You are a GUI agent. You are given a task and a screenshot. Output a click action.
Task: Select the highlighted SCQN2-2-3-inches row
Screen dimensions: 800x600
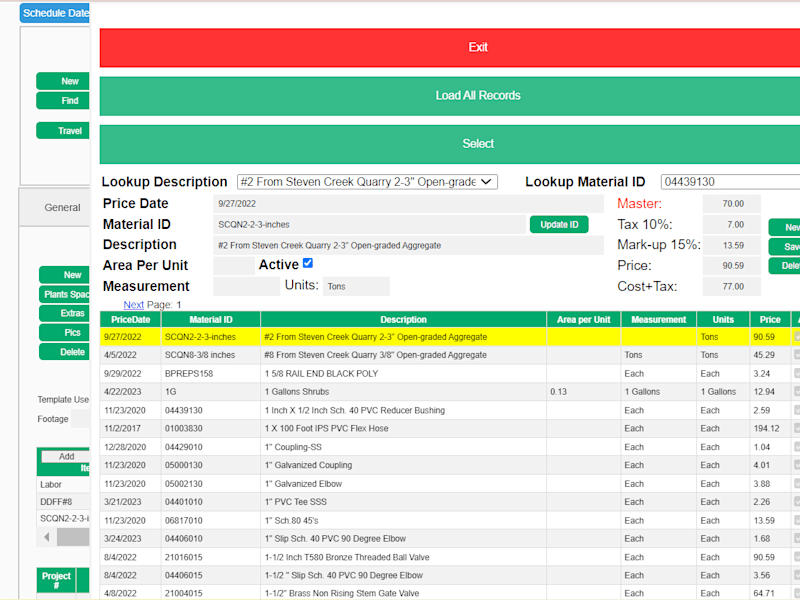pyautogui.click(x=449, y=337)
